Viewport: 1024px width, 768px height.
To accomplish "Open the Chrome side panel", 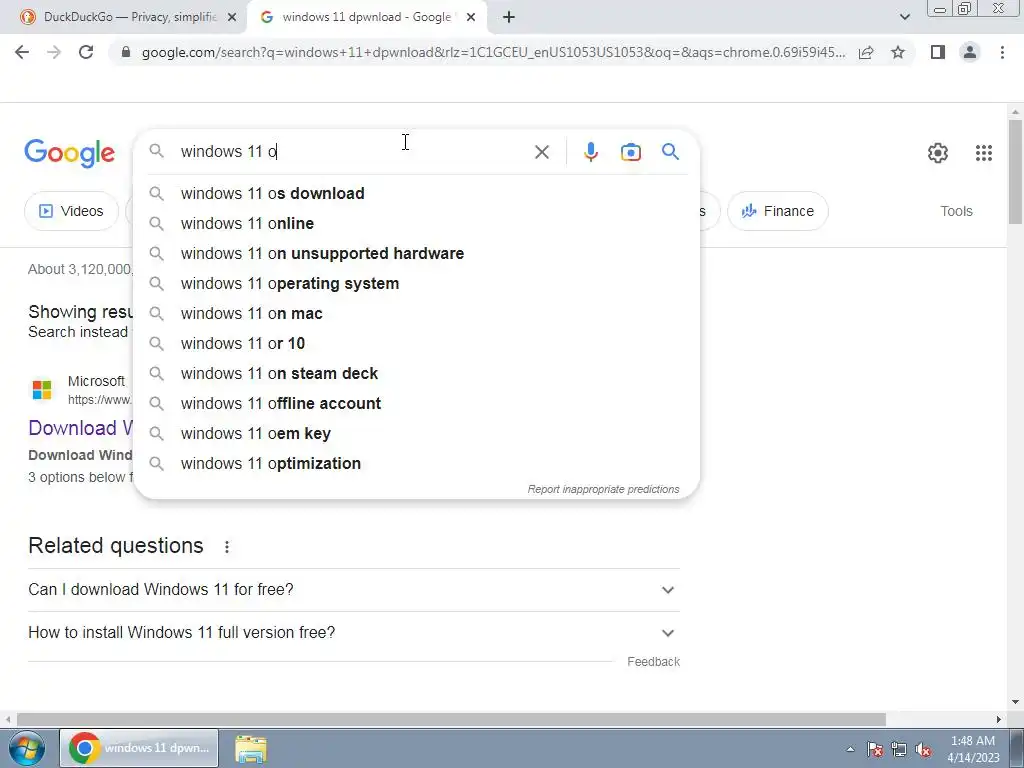I will (938, 52).
